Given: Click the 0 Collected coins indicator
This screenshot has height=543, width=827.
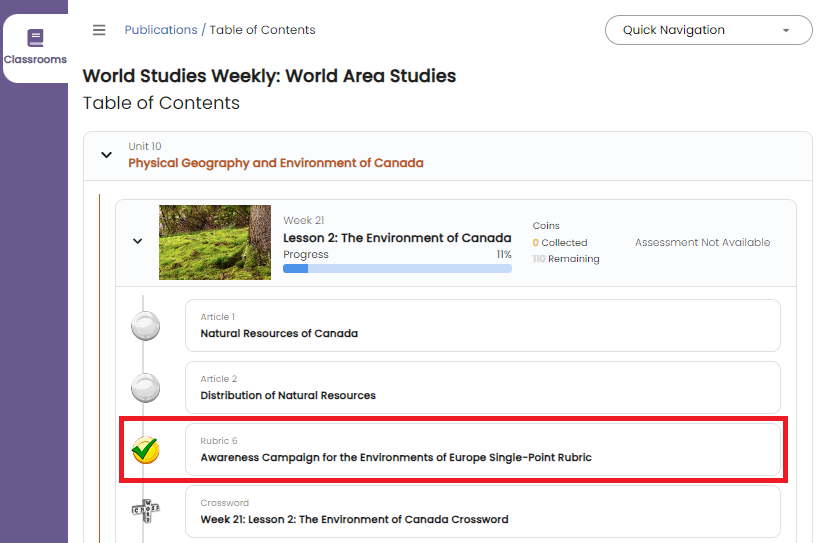Looking at the screenshot, I should click(560, 243).
